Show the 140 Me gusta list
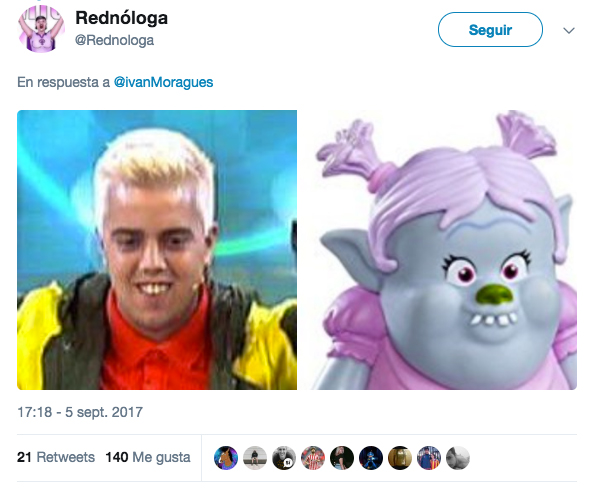Screen dimensions: 595x491 148,457
